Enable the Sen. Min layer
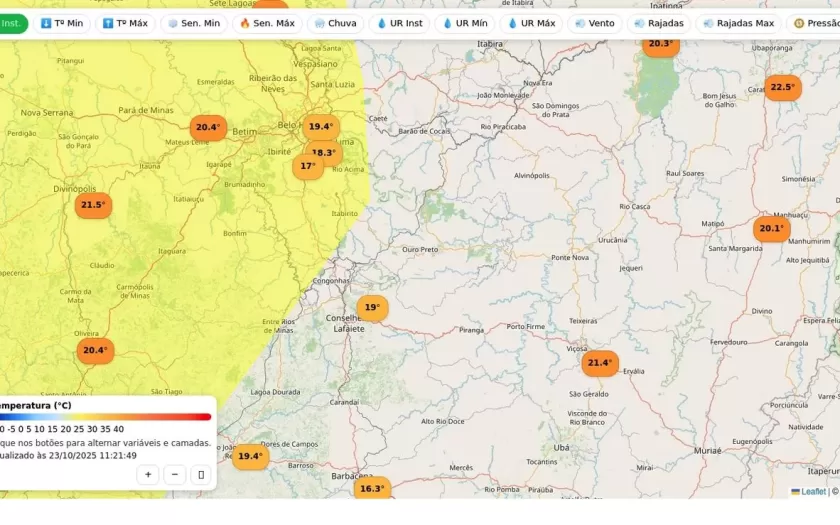 click(193, 23)
